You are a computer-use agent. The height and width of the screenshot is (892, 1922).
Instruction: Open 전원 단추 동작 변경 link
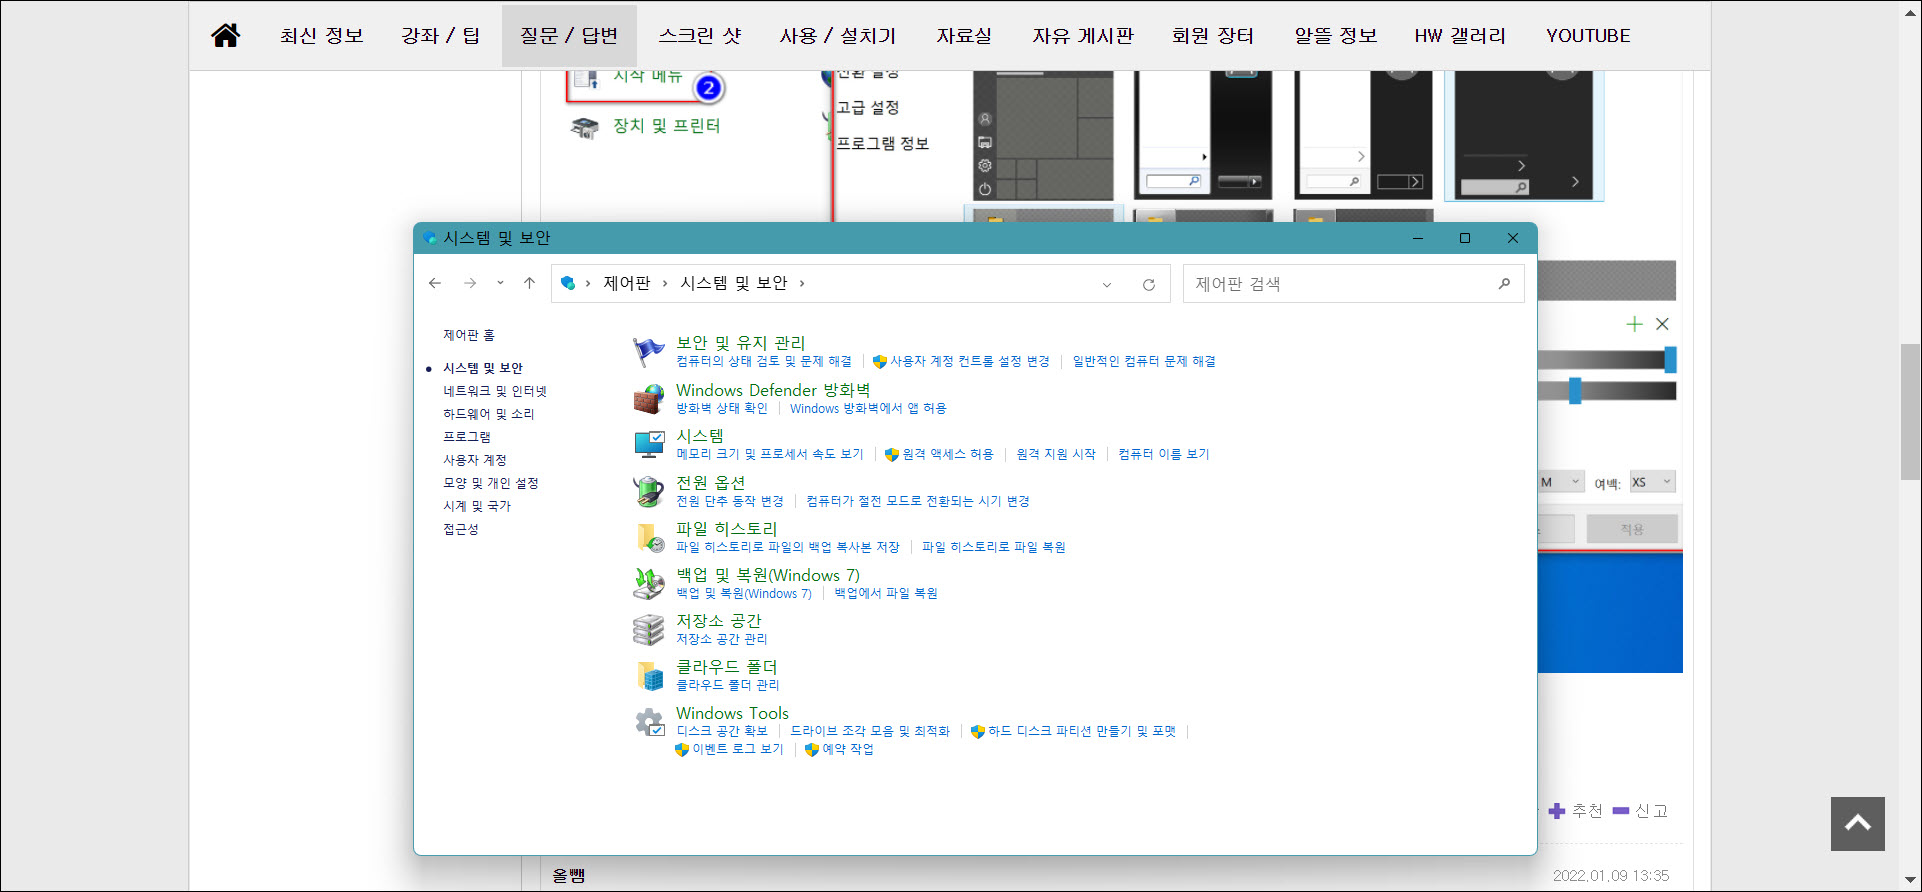point(730,501)
